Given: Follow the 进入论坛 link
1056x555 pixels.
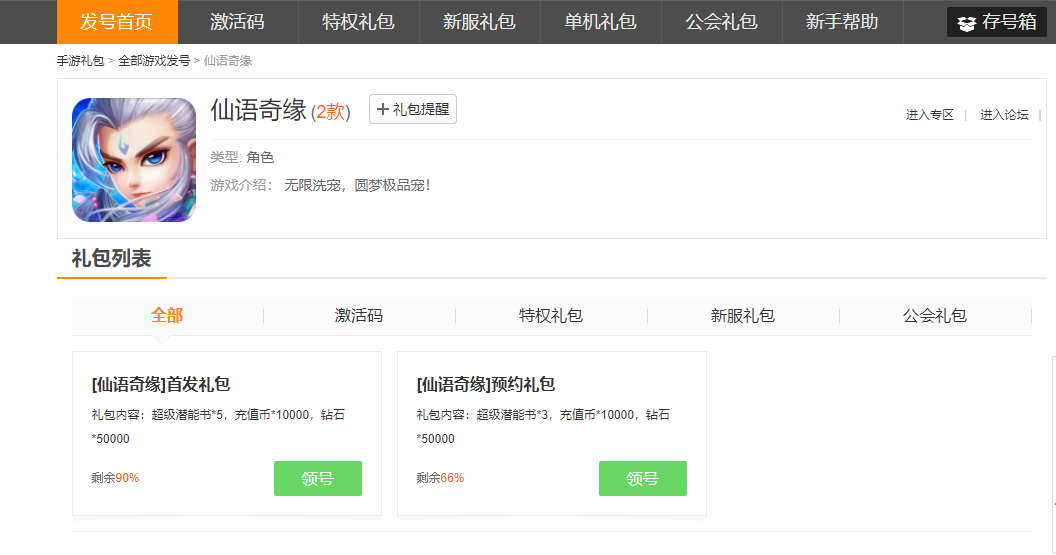Looking at the screenshot, I should [1004, 115].
